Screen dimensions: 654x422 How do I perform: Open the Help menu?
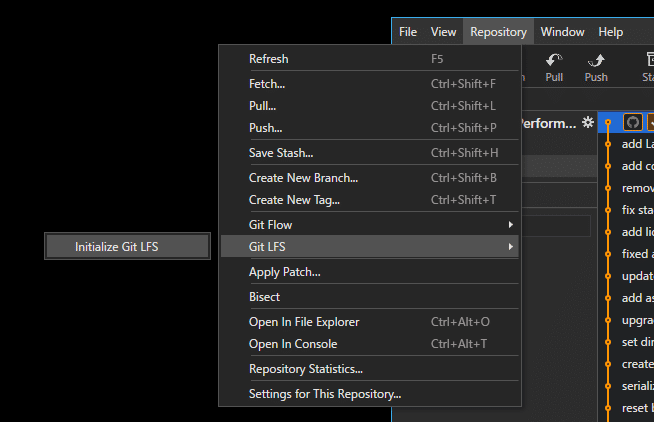click(610, 32)
